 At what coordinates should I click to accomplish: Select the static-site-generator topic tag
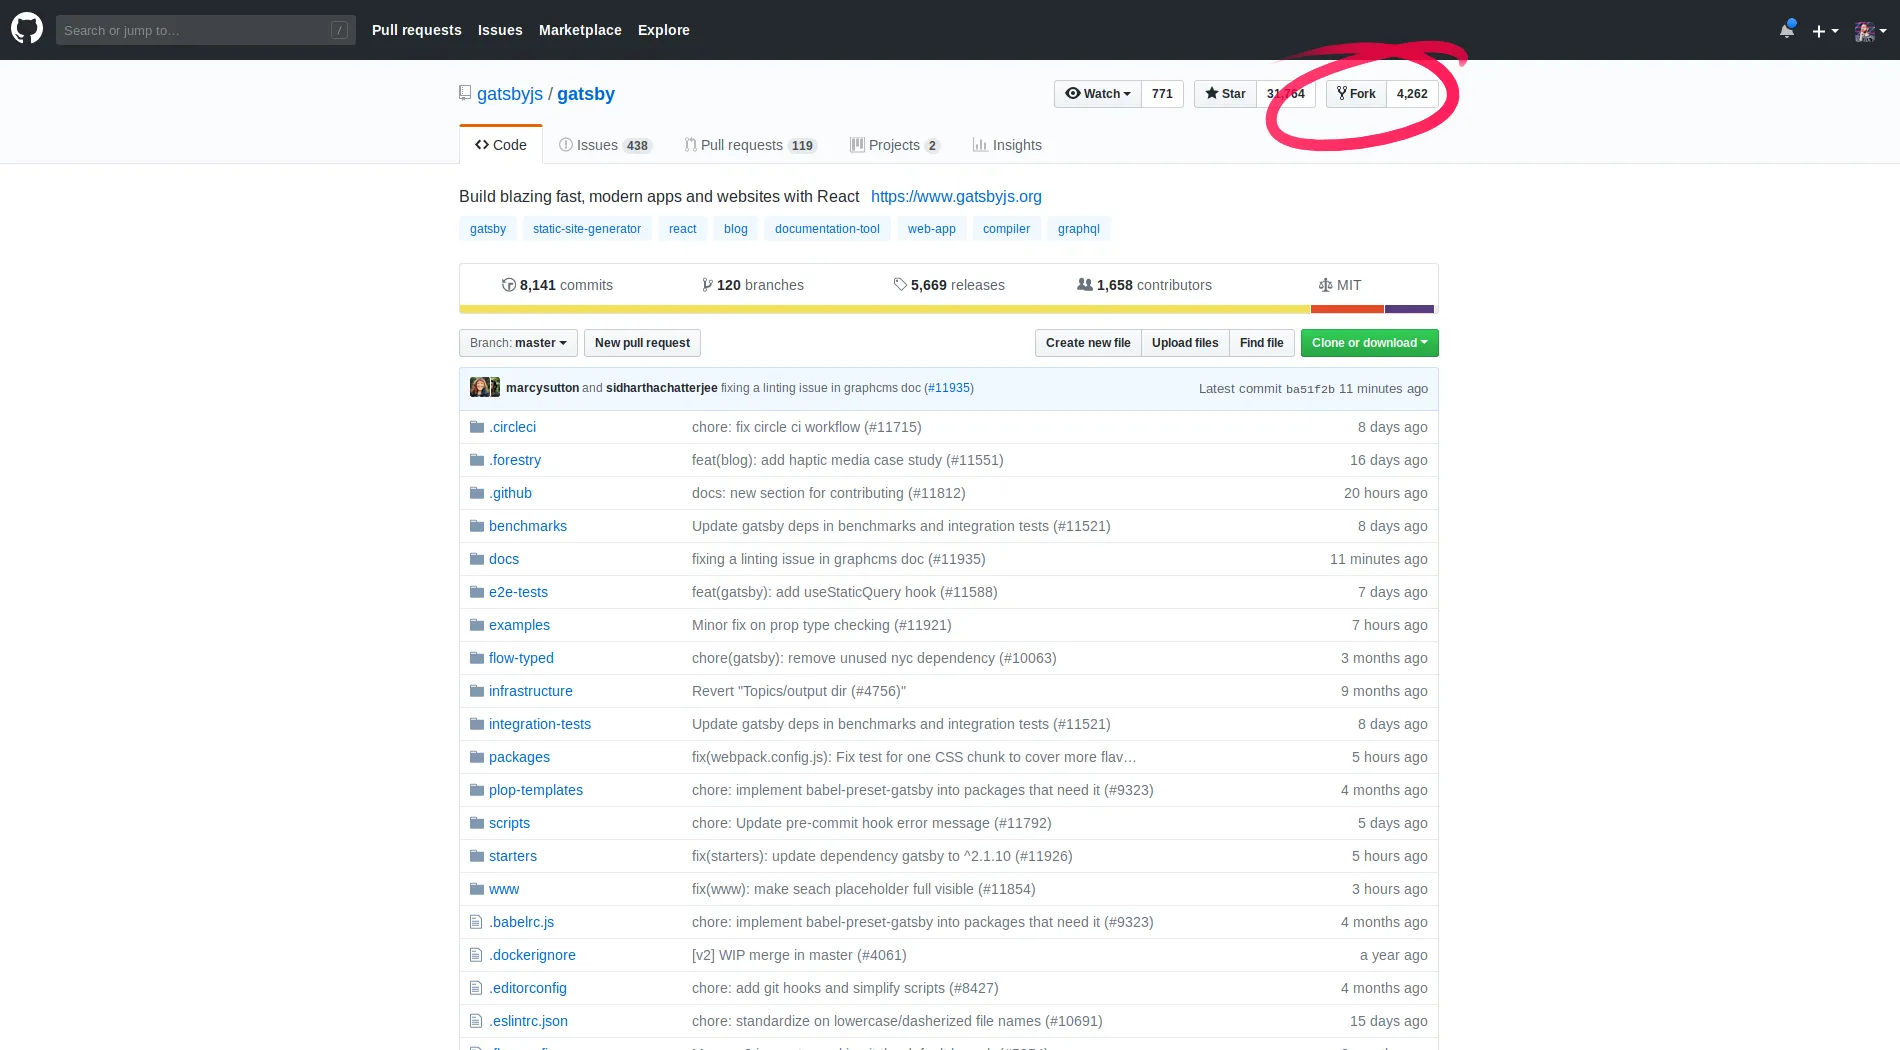click(x=587, y=229)
